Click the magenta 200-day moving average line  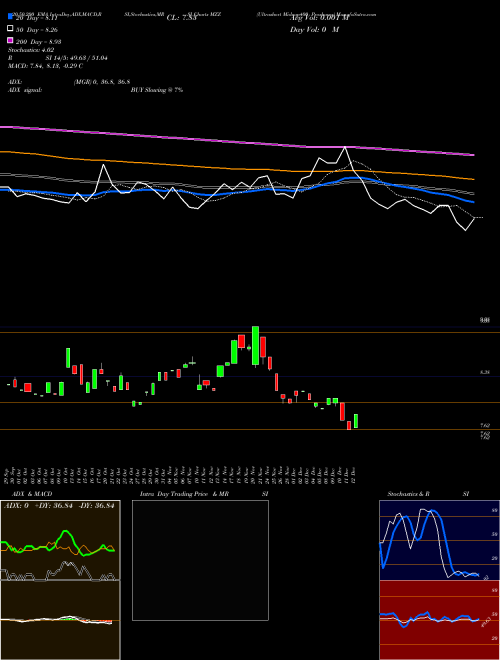click(237, 142)
